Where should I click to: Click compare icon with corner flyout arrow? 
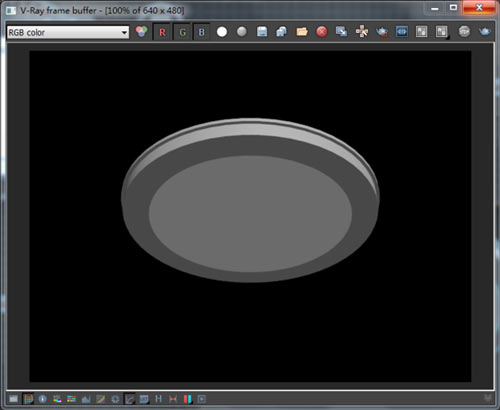point(442,32)
